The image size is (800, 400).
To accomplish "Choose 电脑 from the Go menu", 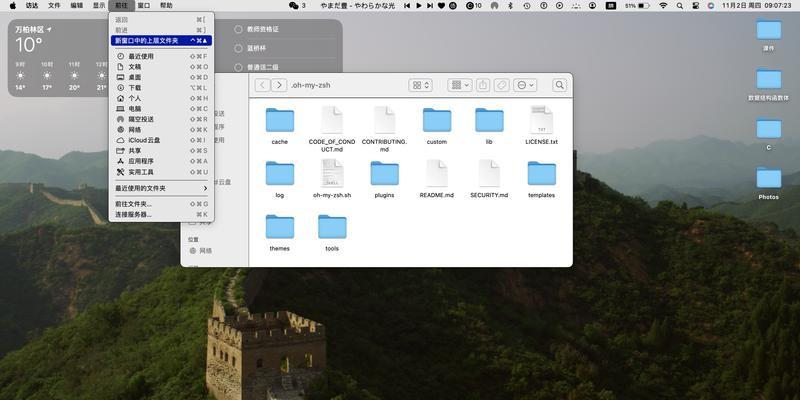I will click(x=161, y=109).
